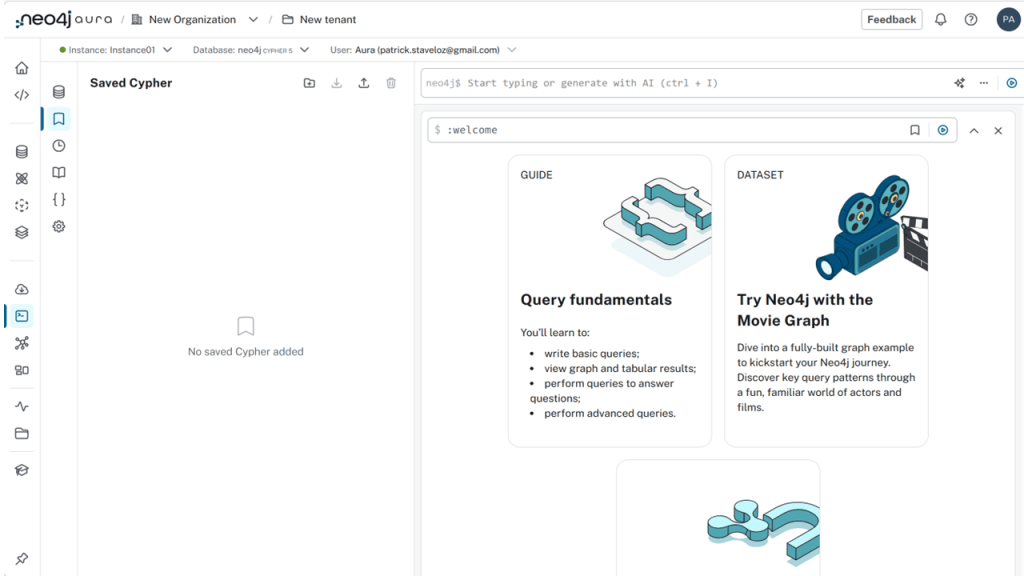Open the parameters curly braces panel
The height and width of the screenshot is (576, 1024).
pyautogui.click(x=59, y=200)
